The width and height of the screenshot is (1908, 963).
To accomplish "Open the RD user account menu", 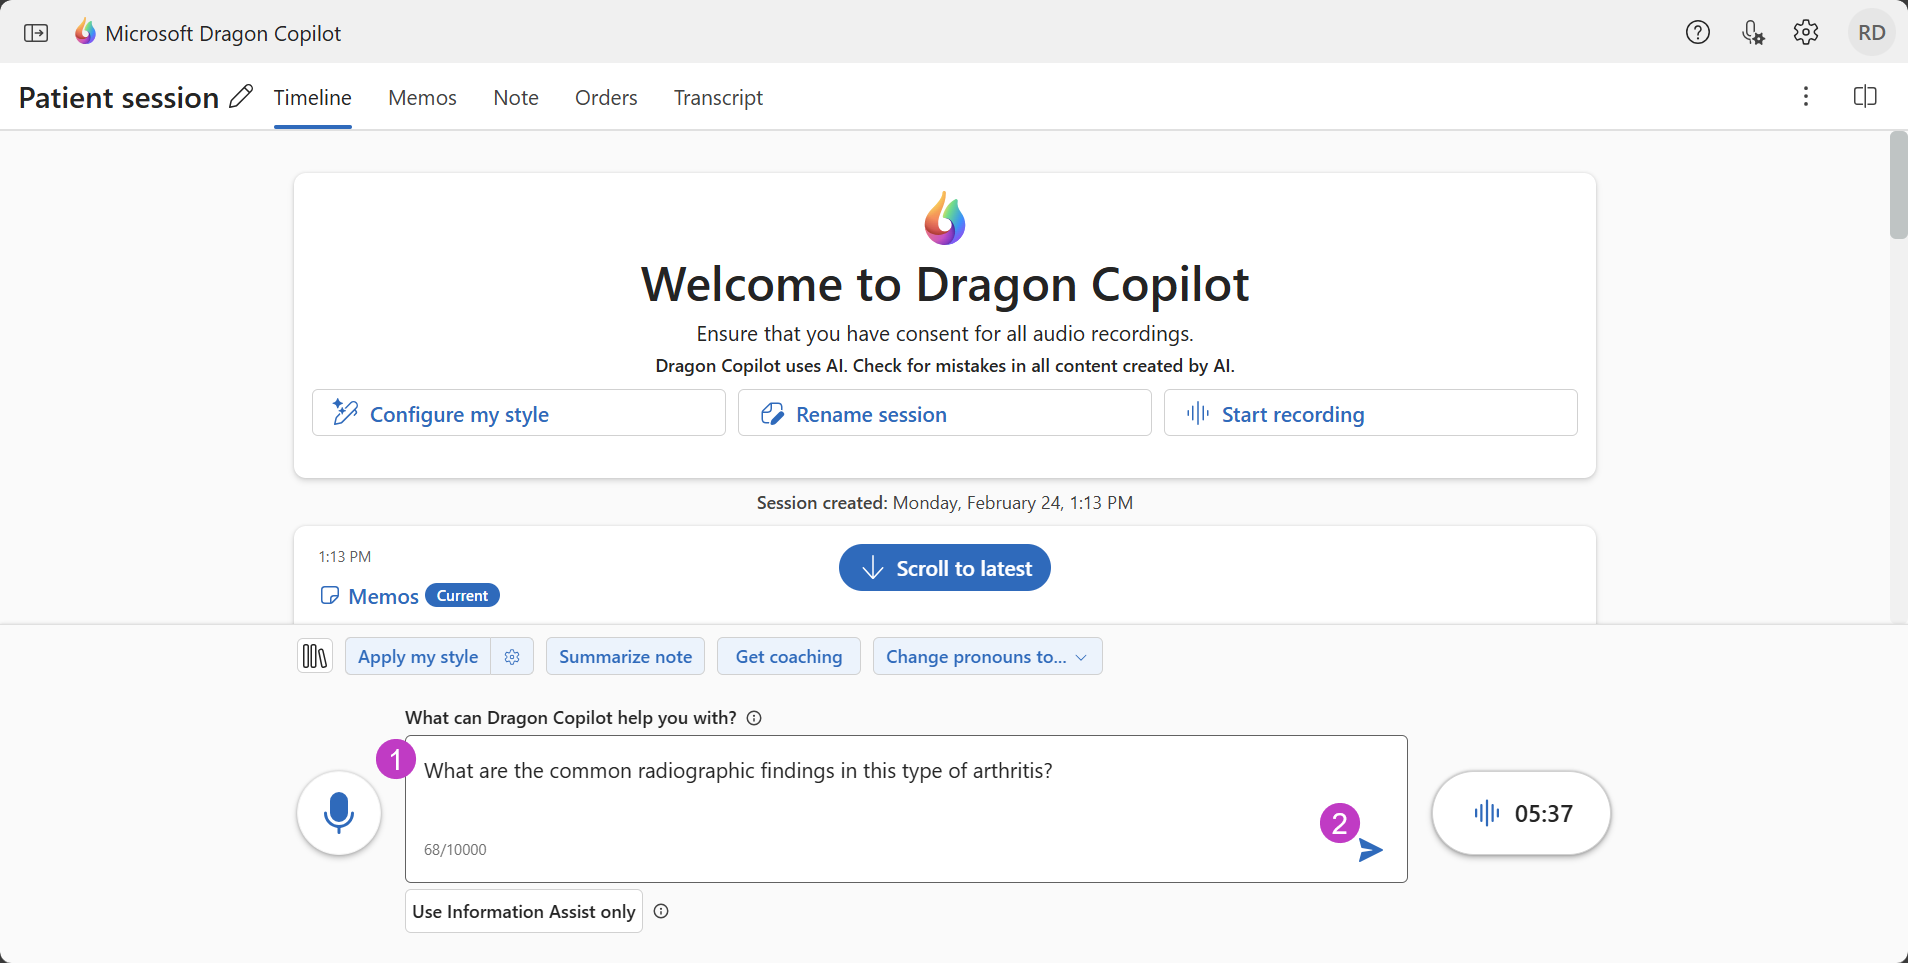I will point(1871,33).
